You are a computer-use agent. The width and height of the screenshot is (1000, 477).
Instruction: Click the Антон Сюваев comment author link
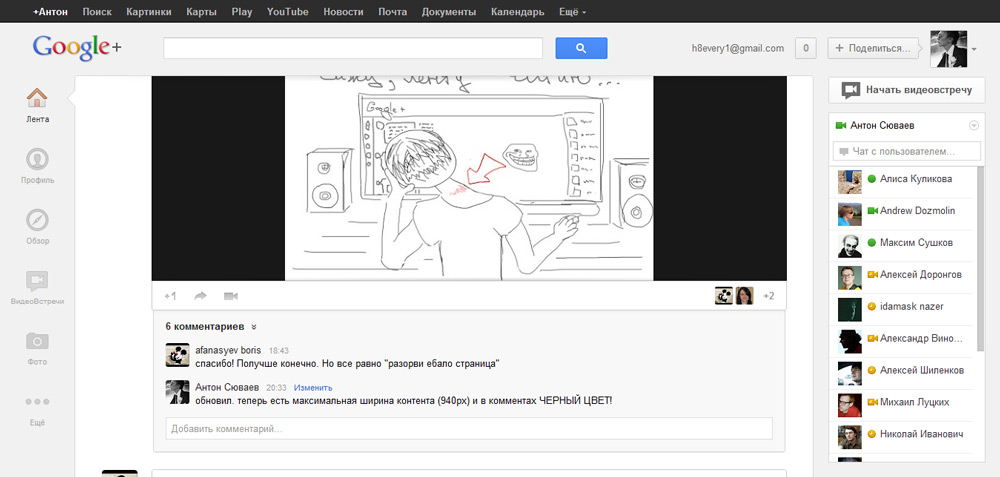(x=227, y=387)
